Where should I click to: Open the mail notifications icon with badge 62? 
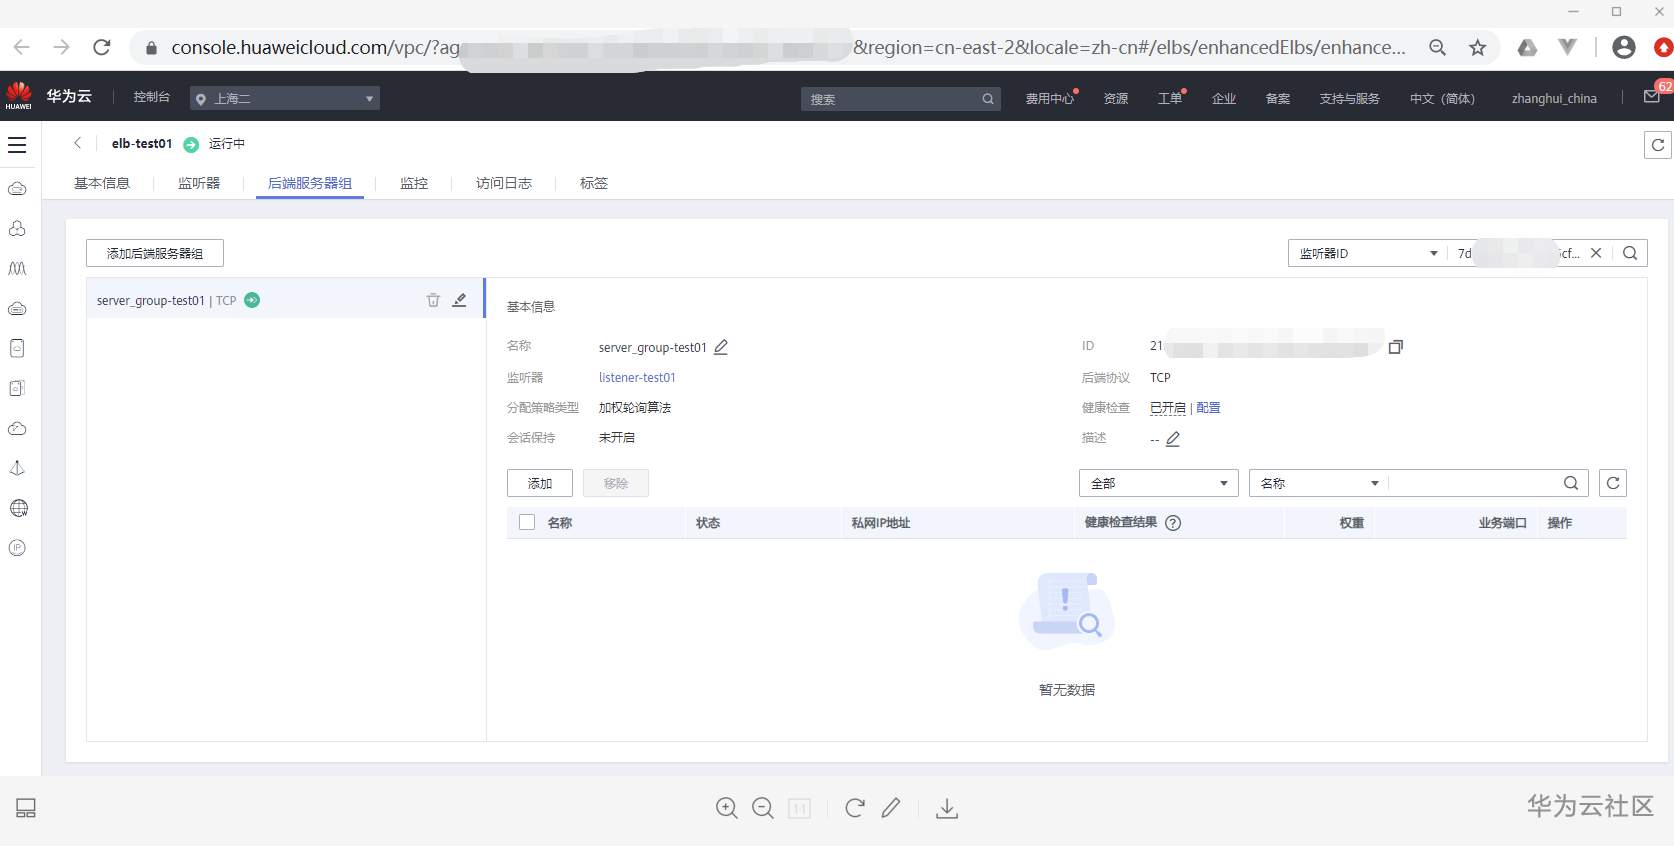point(1652,97)
